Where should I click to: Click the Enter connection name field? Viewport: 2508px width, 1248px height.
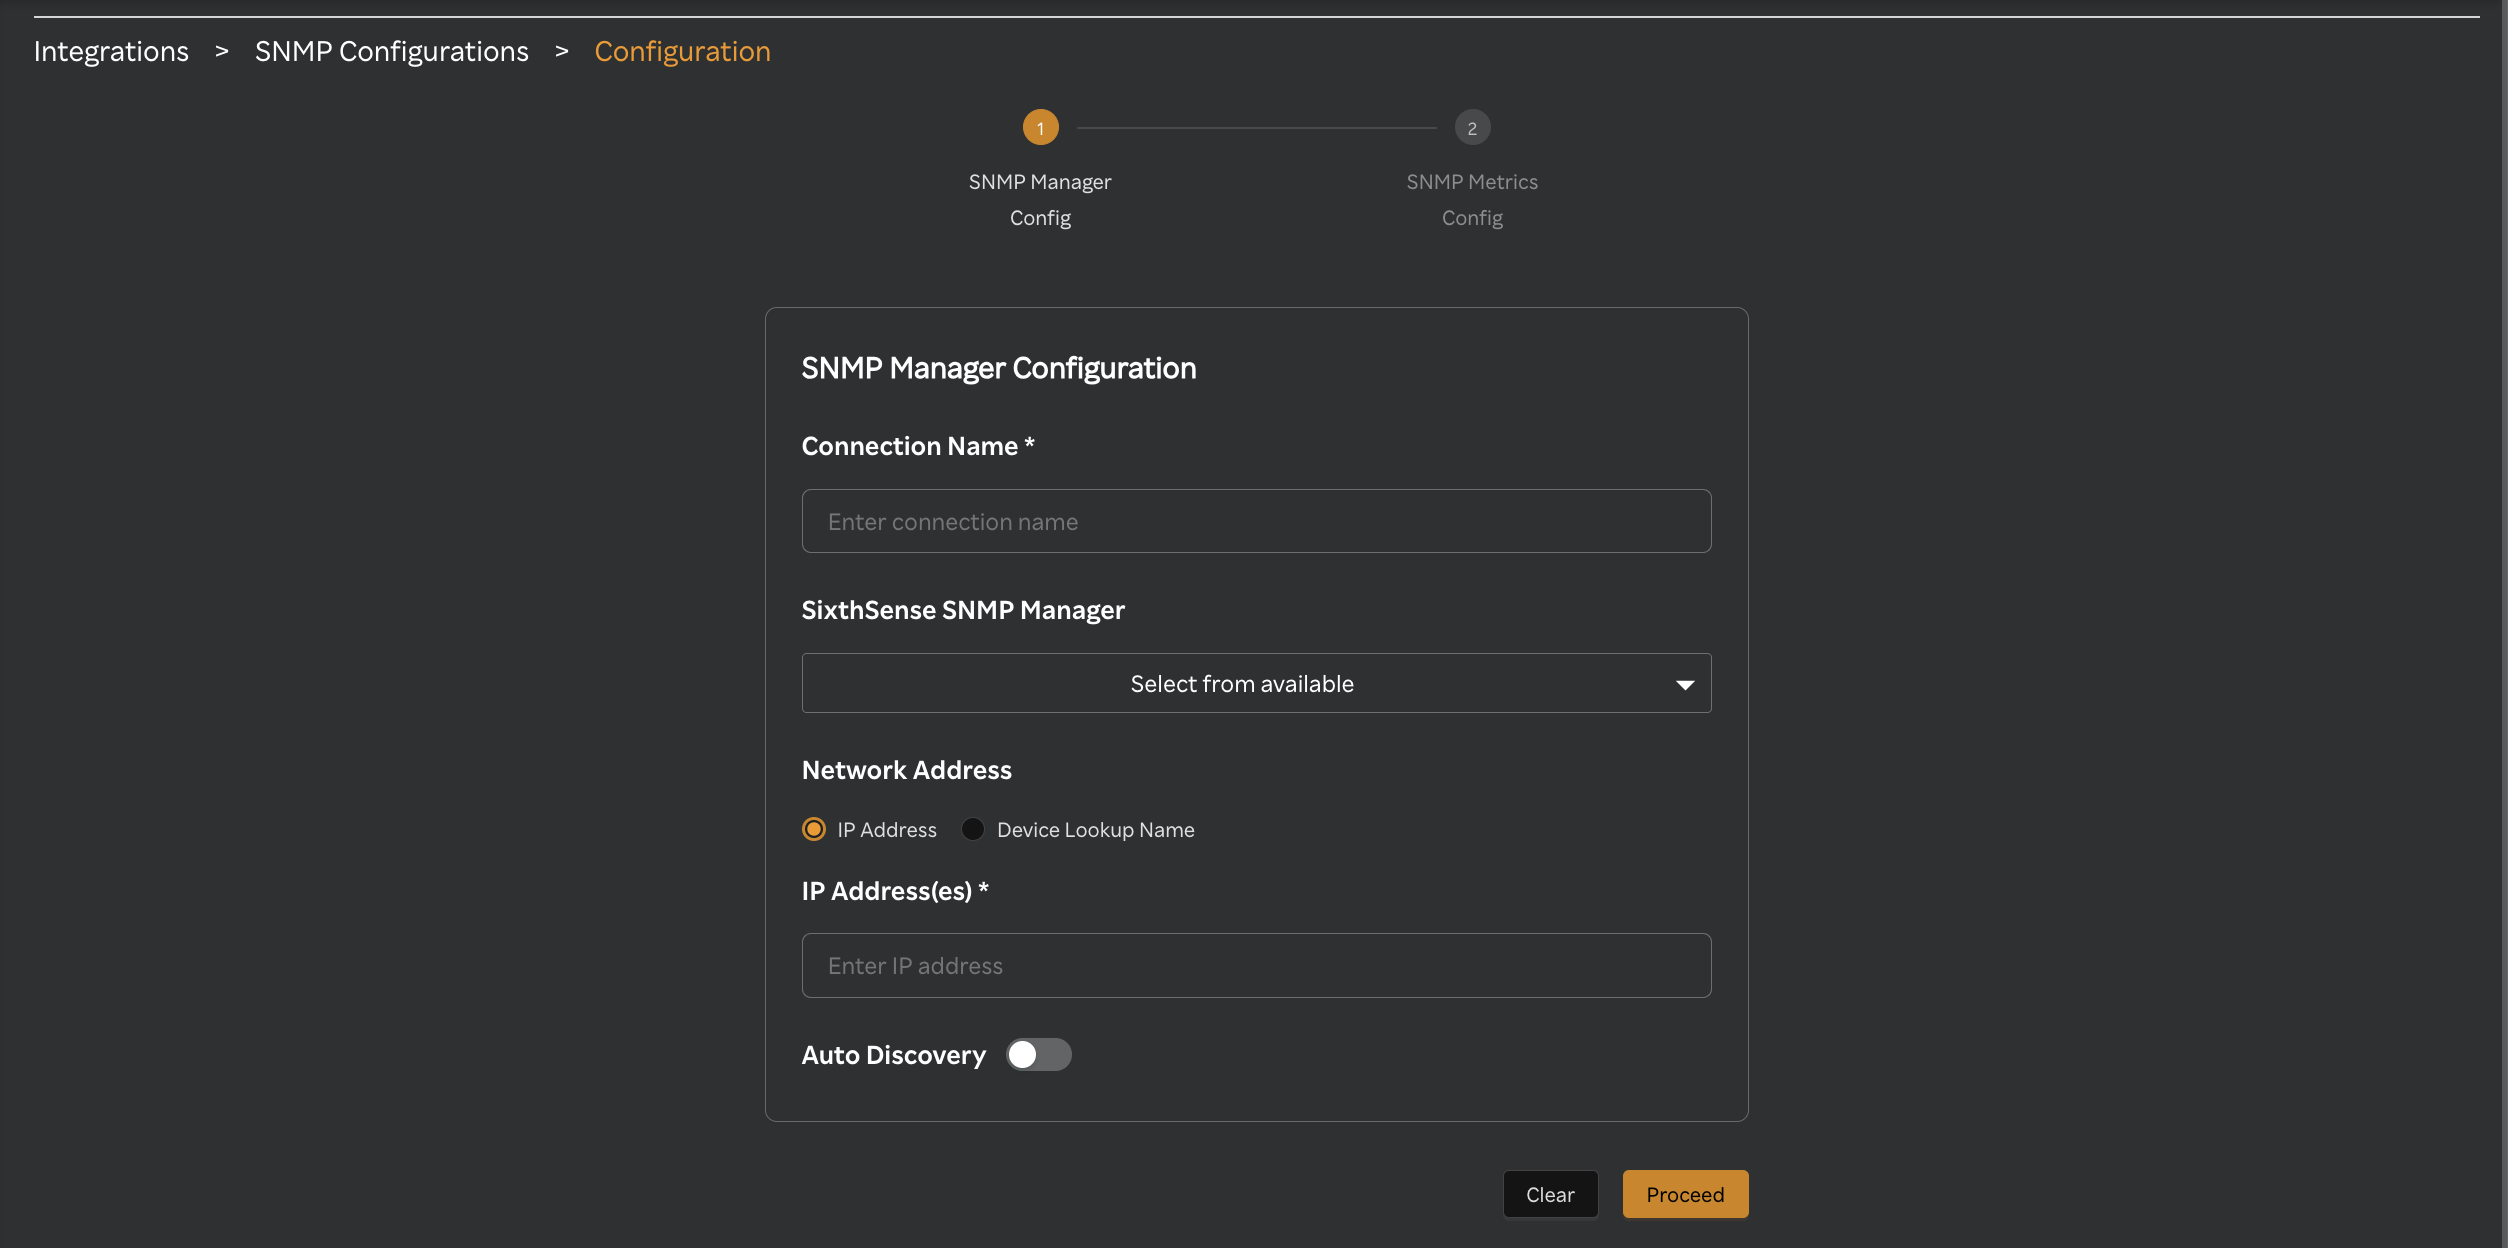click(x=1256, y=521)
